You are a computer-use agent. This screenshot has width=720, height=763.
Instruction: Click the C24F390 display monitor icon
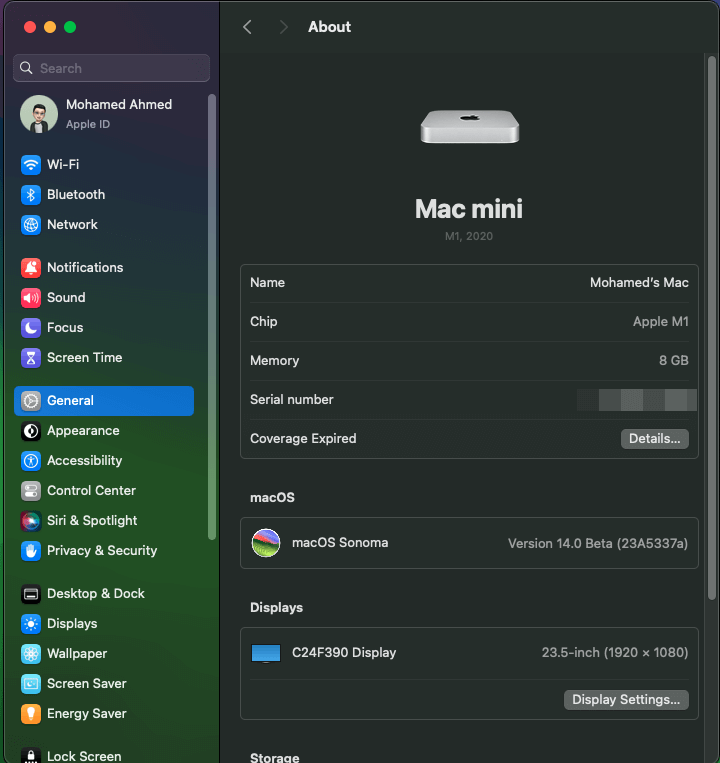(x=266, y=654)
